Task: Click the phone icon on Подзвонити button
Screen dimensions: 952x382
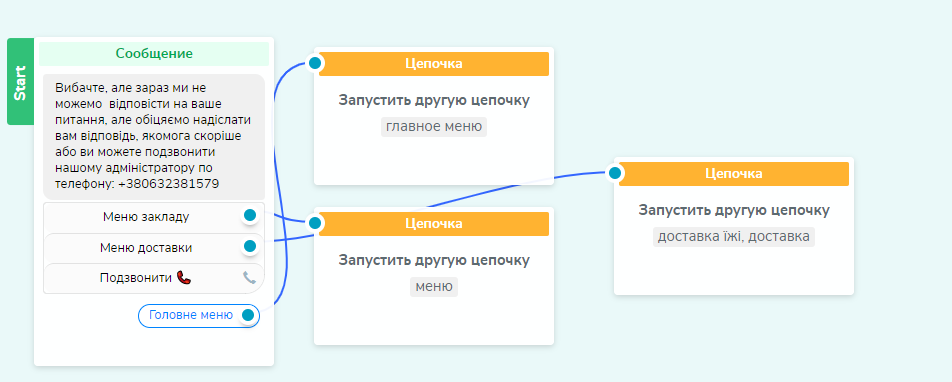Action: [250, 278]
